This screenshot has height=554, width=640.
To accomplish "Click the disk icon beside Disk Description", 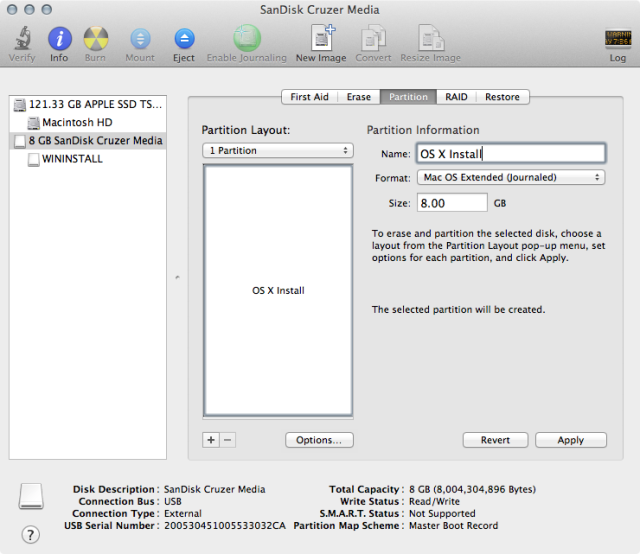I will [31, 496].
